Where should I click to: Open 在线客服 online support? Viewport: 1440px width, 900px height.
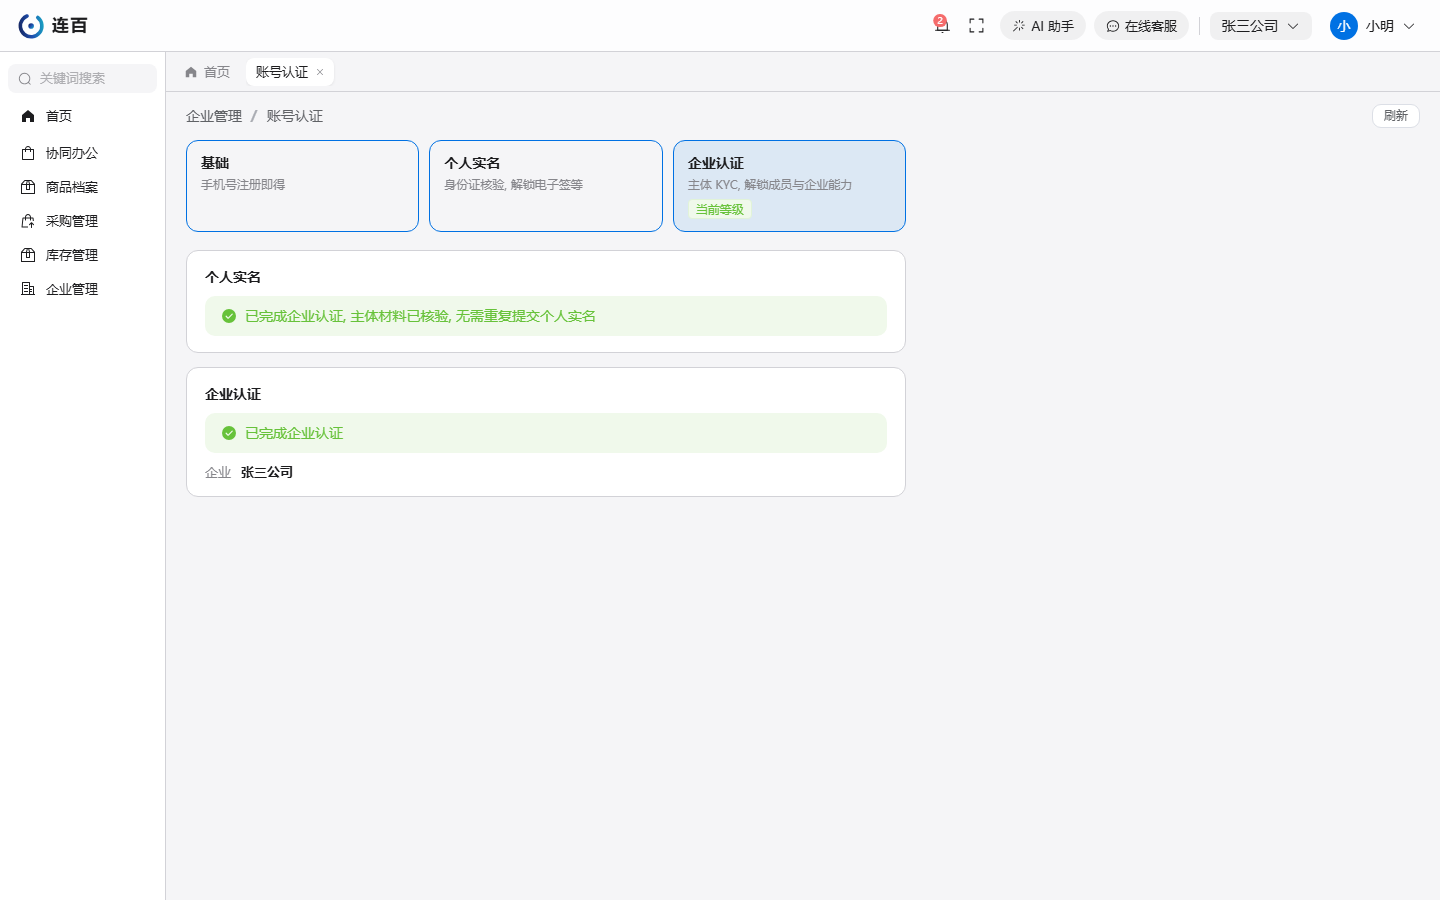(1141, 26)
